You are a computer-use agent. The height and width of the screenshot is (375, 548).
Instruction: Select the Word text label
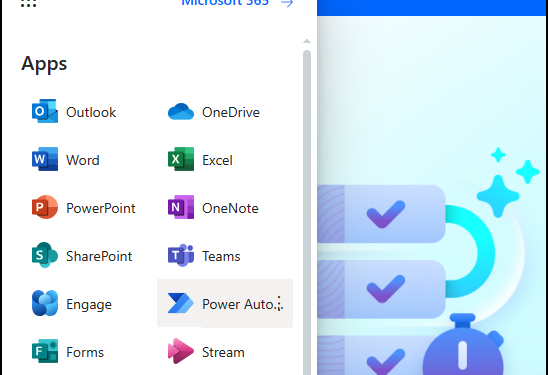point(83,160)
